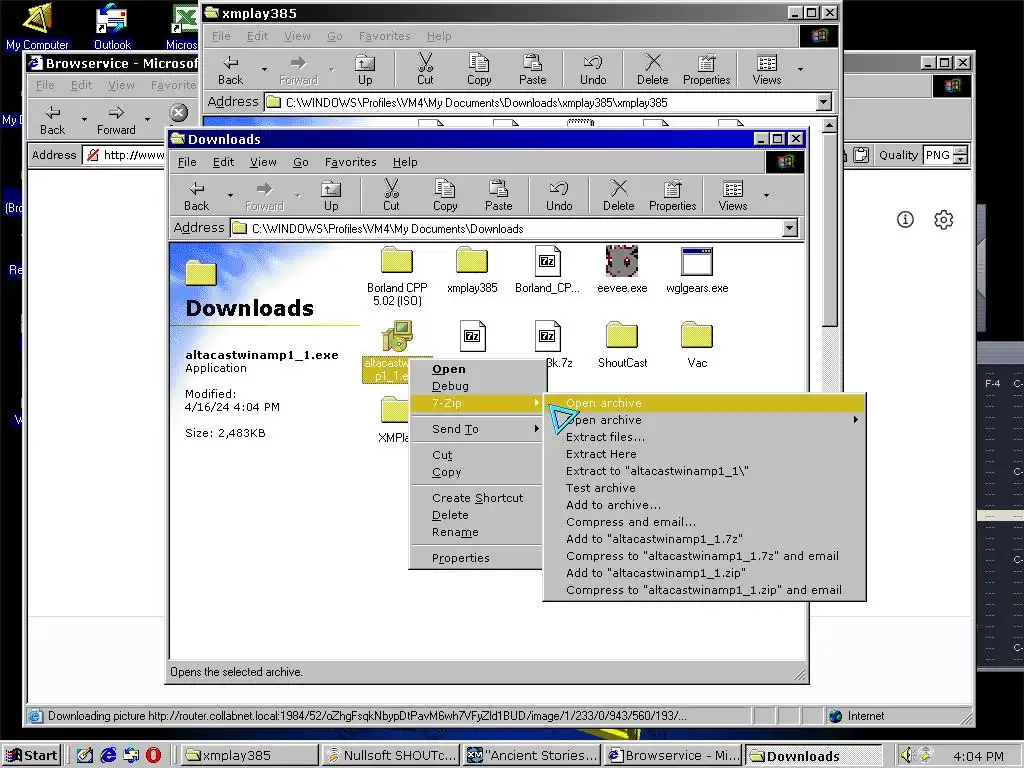The image size is (1024, 768).
Task: Open the Back history arrow in the Downloads toolbar
Action: [x=230, y=195]
